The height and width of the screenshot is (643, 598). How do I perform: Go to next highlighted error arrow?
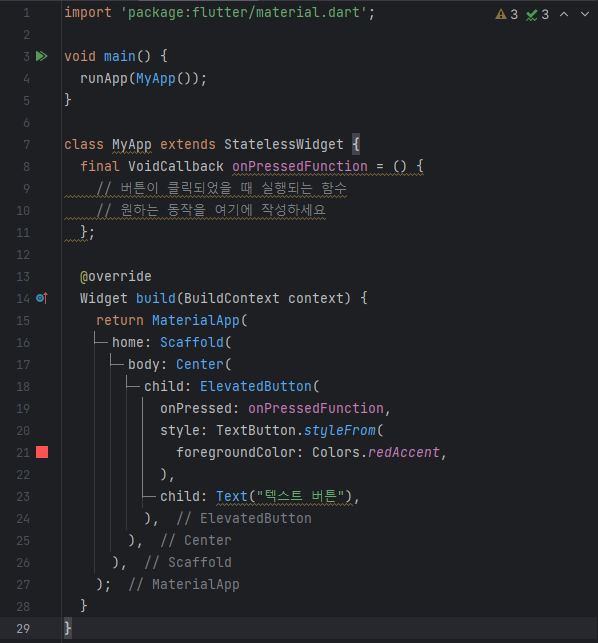(x=585, y=14)
